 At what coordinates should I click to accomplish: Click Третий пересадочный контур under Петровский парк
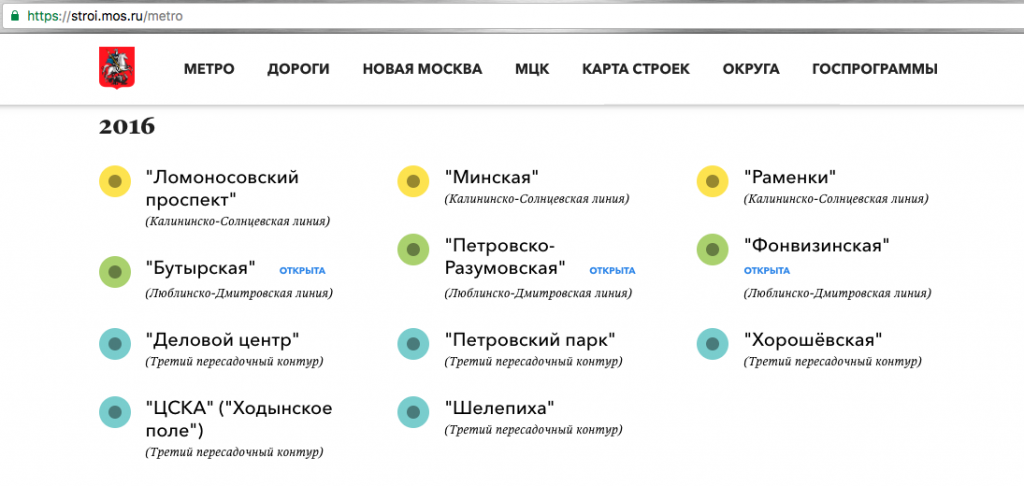tap(533, 362)
